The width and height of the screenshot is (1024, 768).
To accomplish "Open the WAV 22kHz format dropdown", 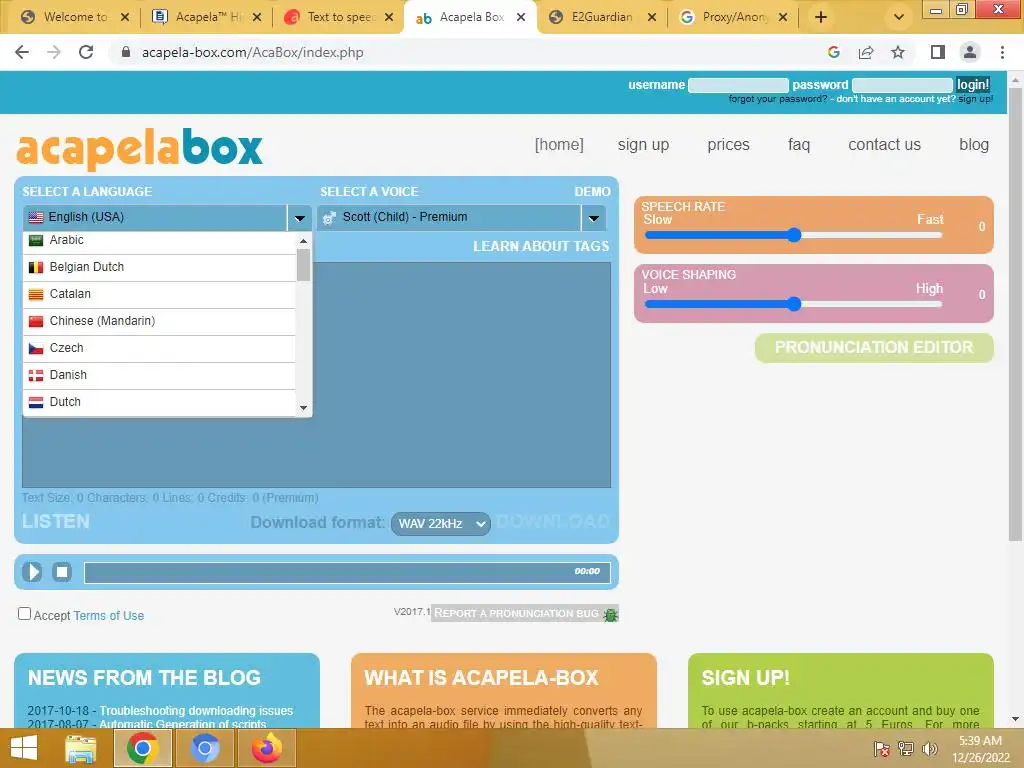I will click(441, 524).
